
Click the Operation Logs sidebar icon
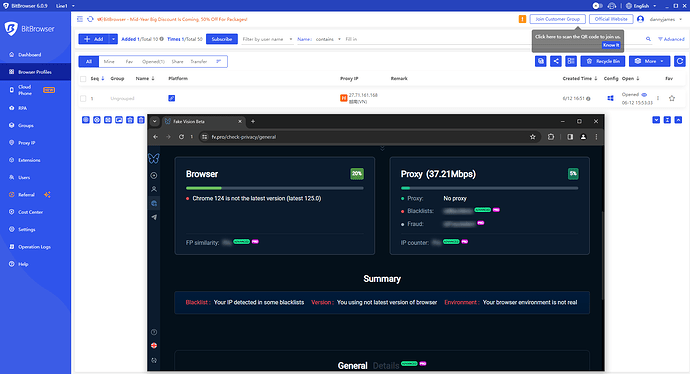(11, 247)
